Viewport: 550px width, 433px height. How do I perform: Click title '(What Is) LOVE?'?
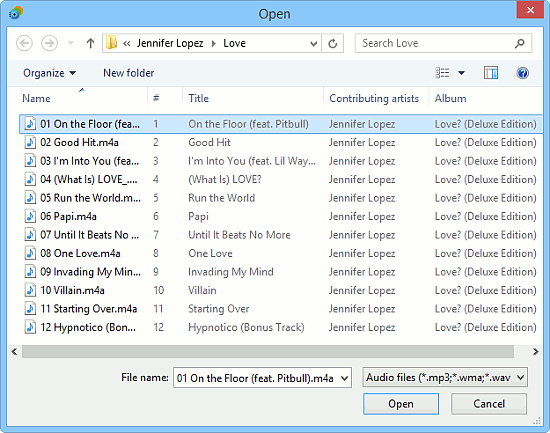225,180
